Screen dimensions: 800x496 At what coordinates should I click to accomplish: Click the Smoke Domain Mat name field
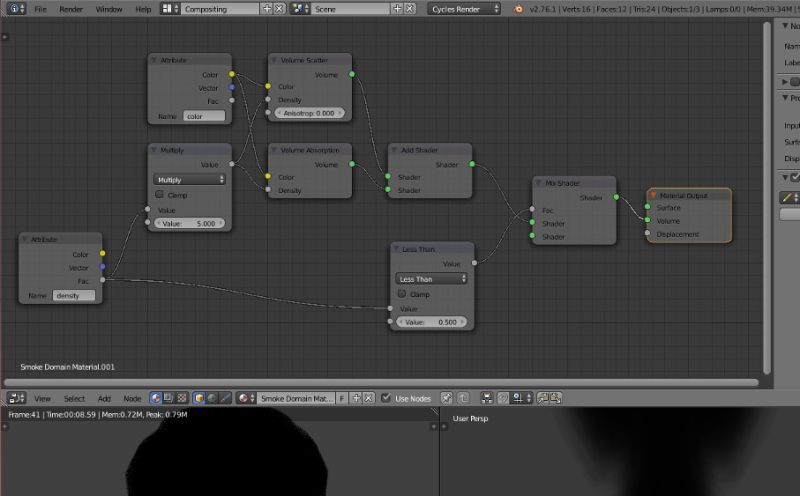[x=296, y=398]
